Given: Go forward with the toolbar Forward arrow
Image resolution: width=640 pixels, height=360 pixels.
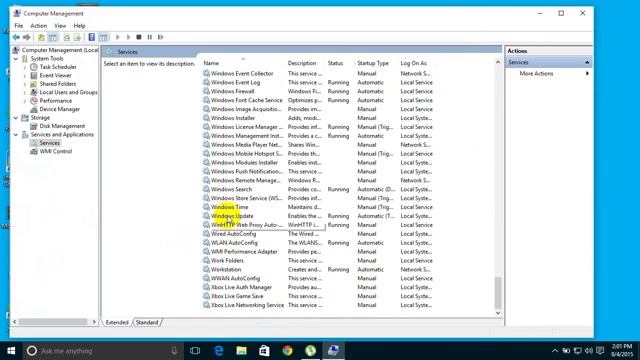Looking at the screenshot, I should [27, 38].
